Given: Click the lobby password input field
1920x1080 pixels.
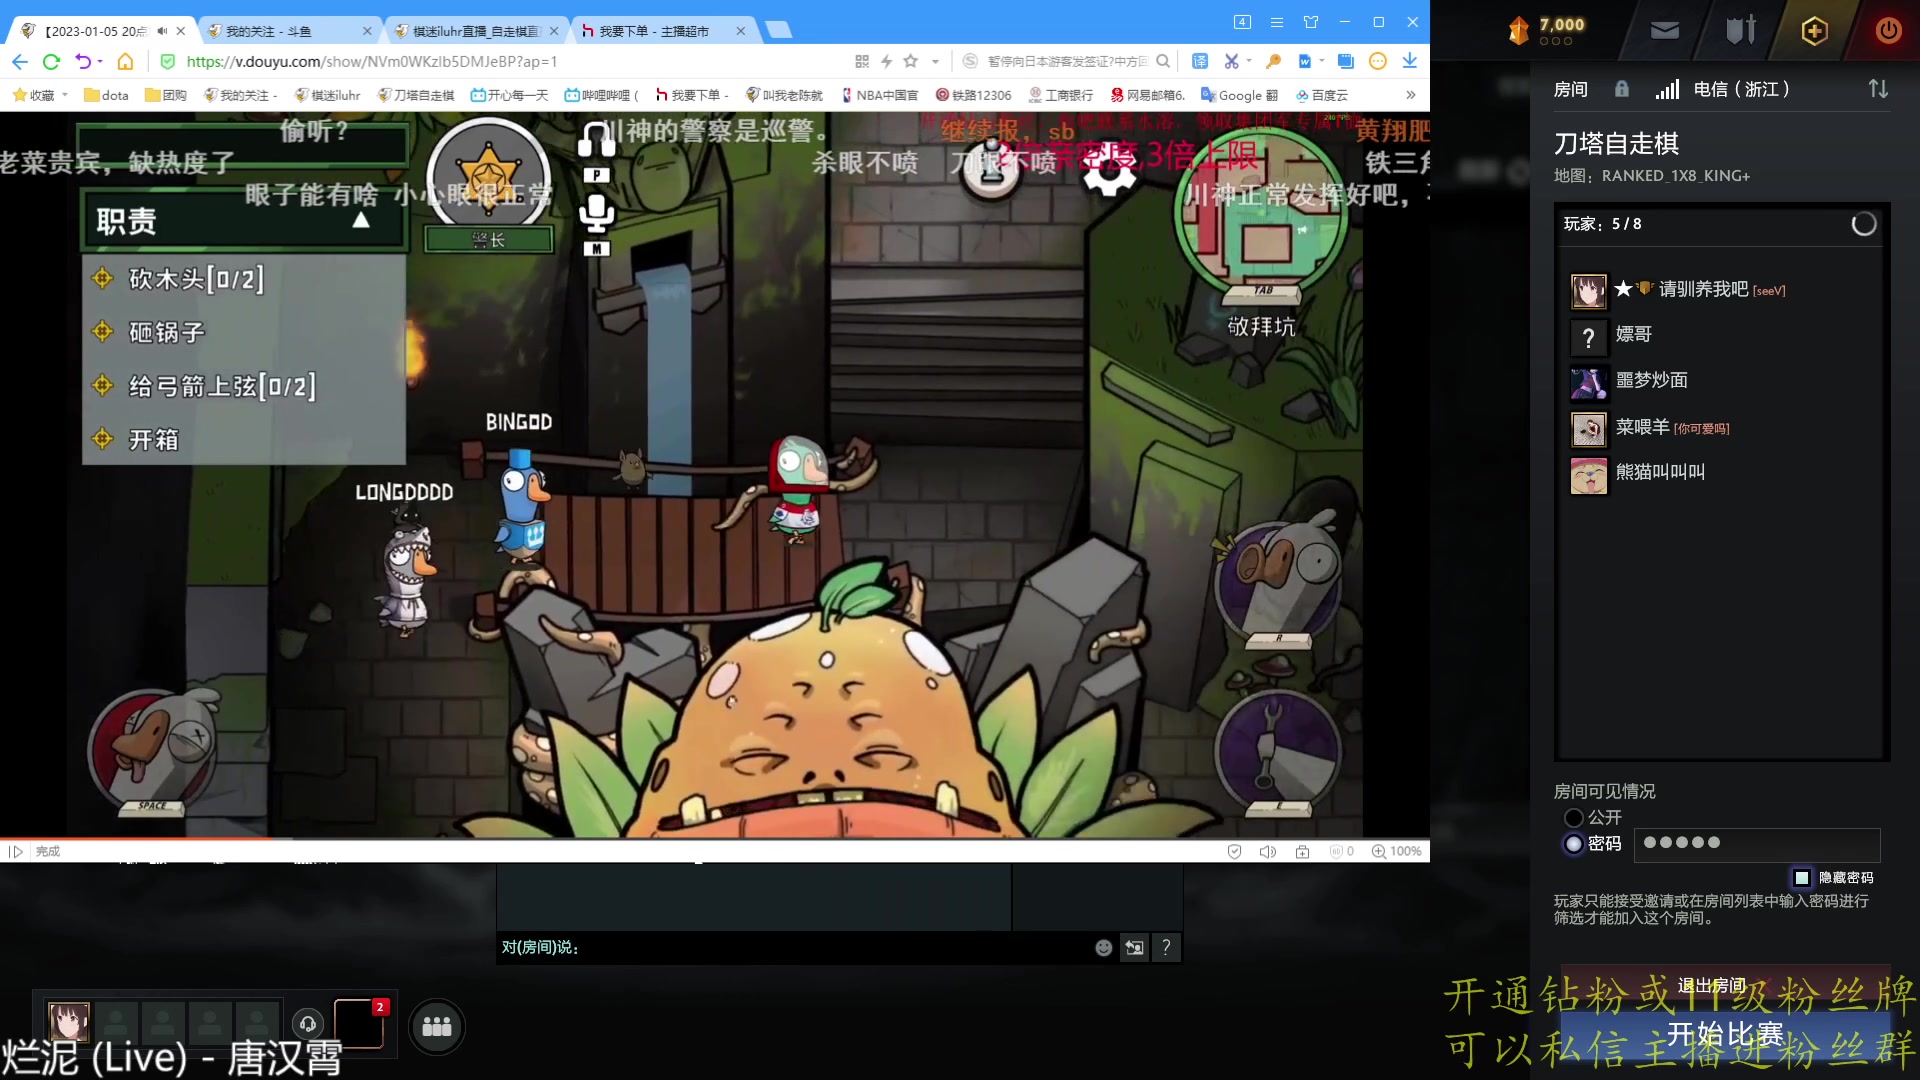Looking at the screenshot, I should pyautogui.click(x=1756, y=844).
